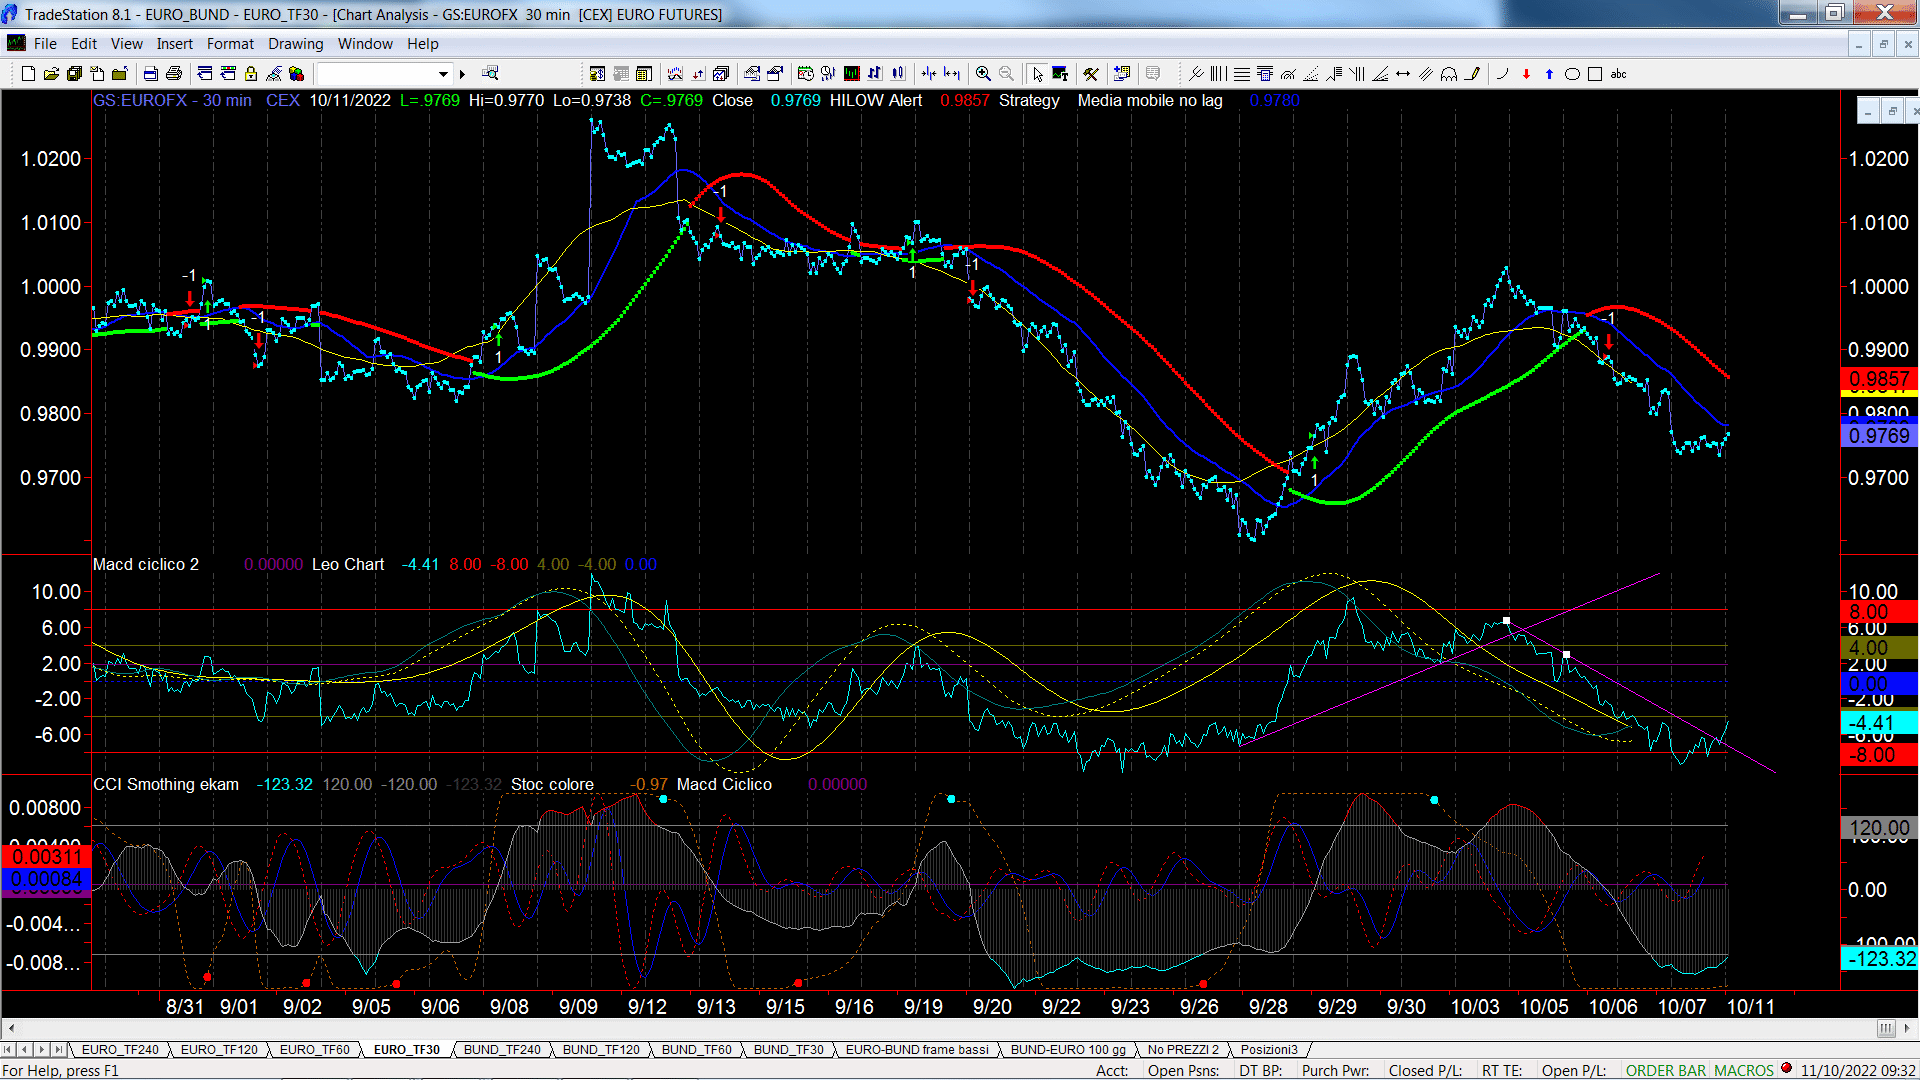Select the red down arrow drawing tool
1920x1080 pixels.
[1526, 74]
